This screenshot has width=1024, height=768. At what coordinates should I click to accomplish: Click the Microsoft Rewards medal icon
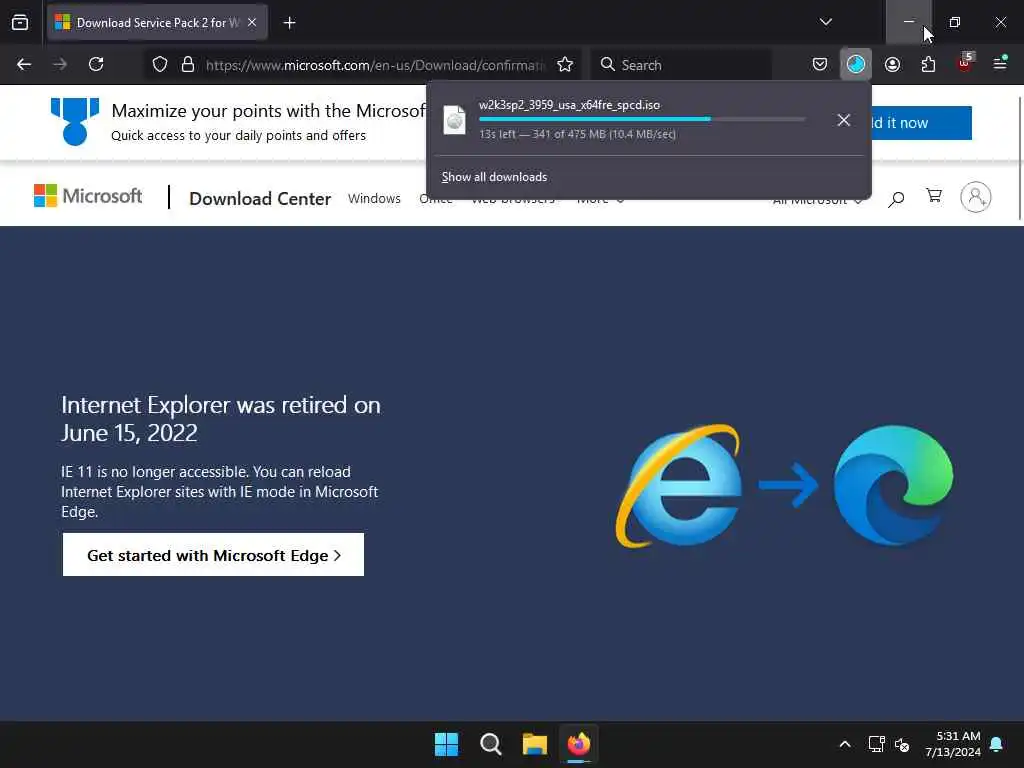tap(75, 121)
